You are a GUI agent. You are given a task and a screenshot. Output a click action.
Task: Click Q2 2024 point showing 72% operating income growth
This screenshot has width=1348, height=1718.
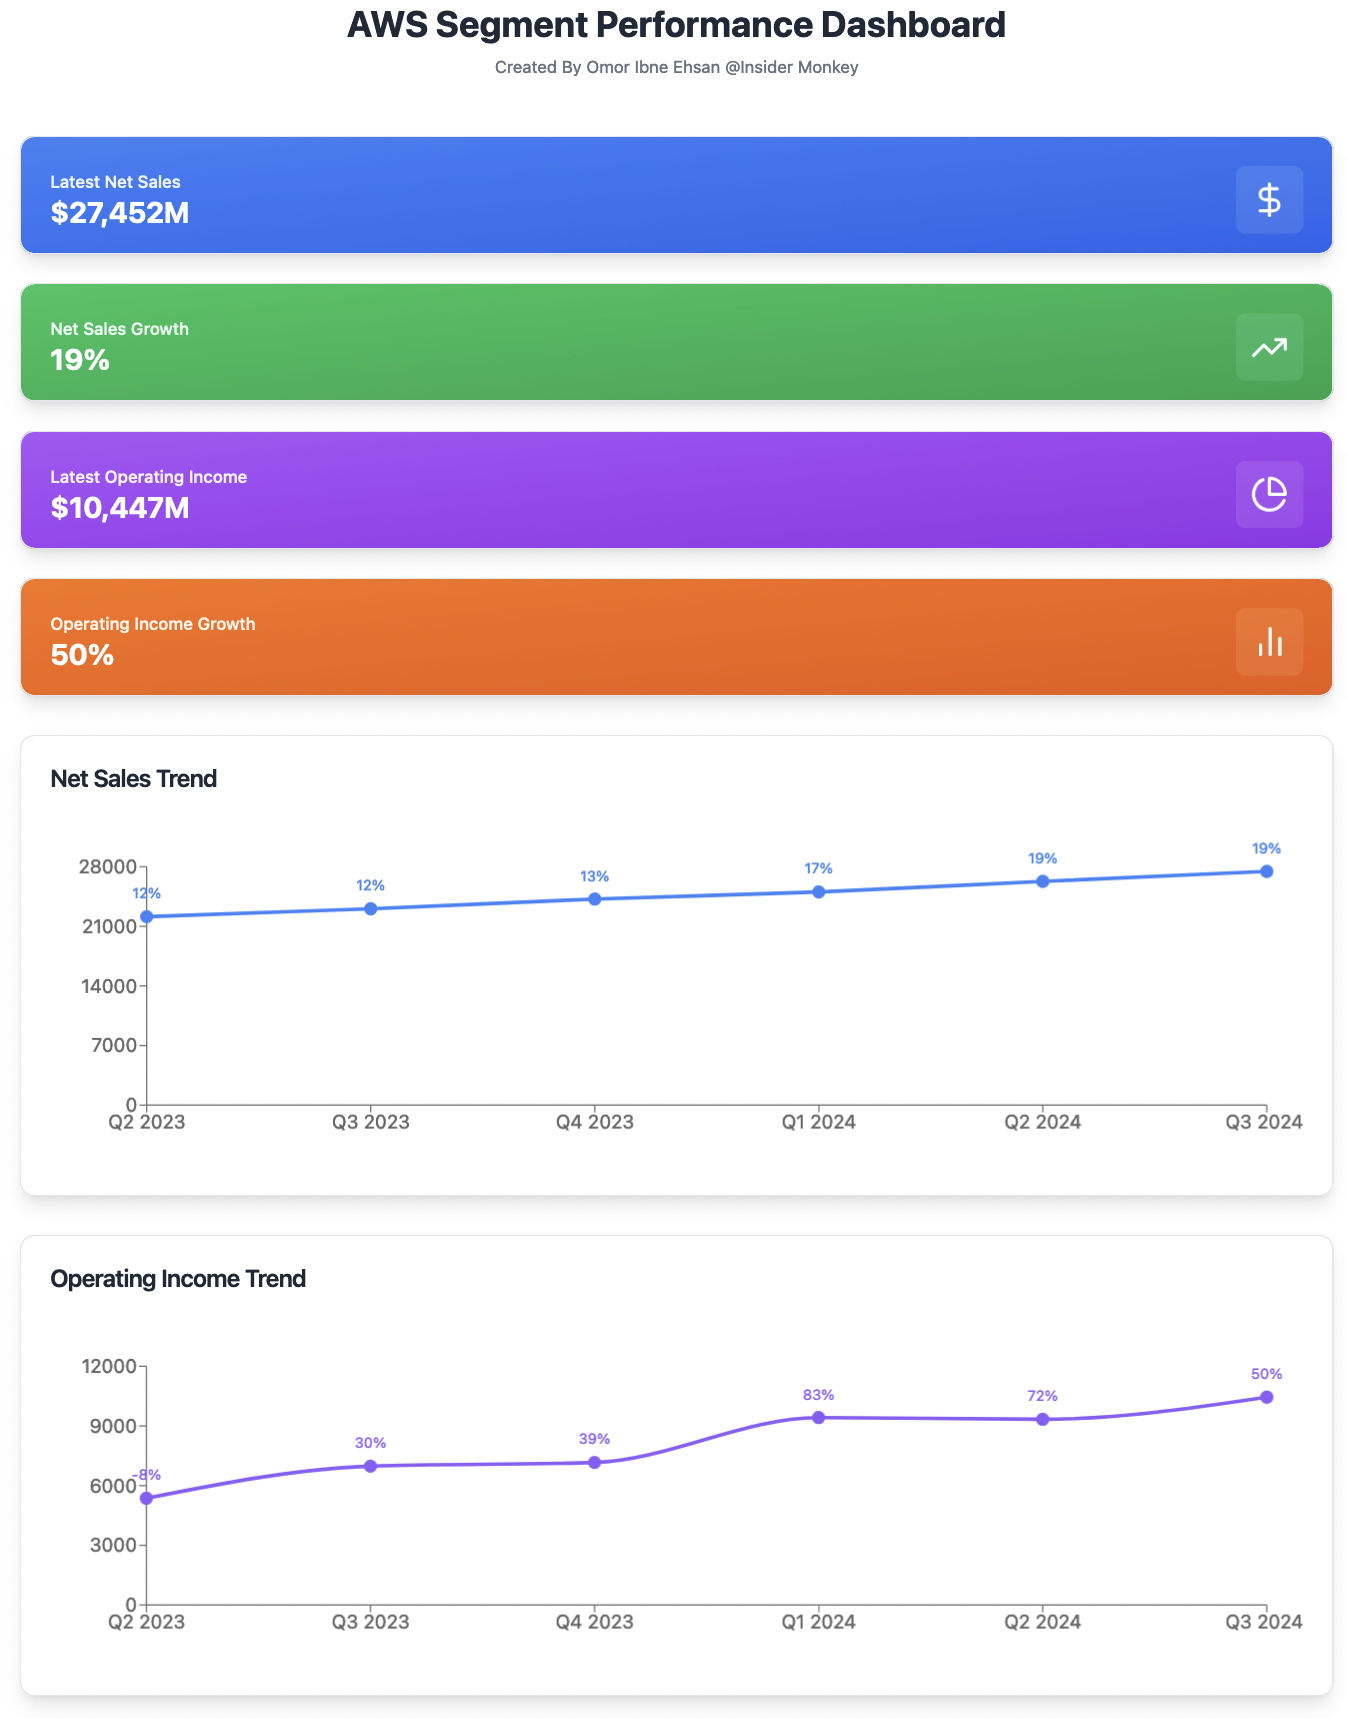tap(1042, 1419)
